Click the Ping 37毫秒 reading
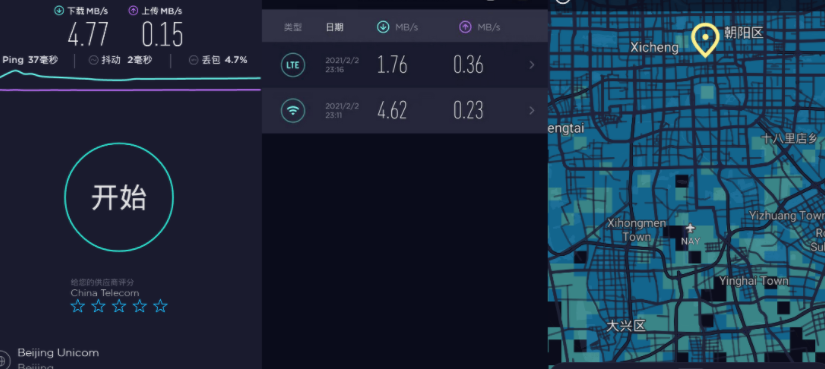The height and width of the screenshot is (369, 825). pos(30,60)
